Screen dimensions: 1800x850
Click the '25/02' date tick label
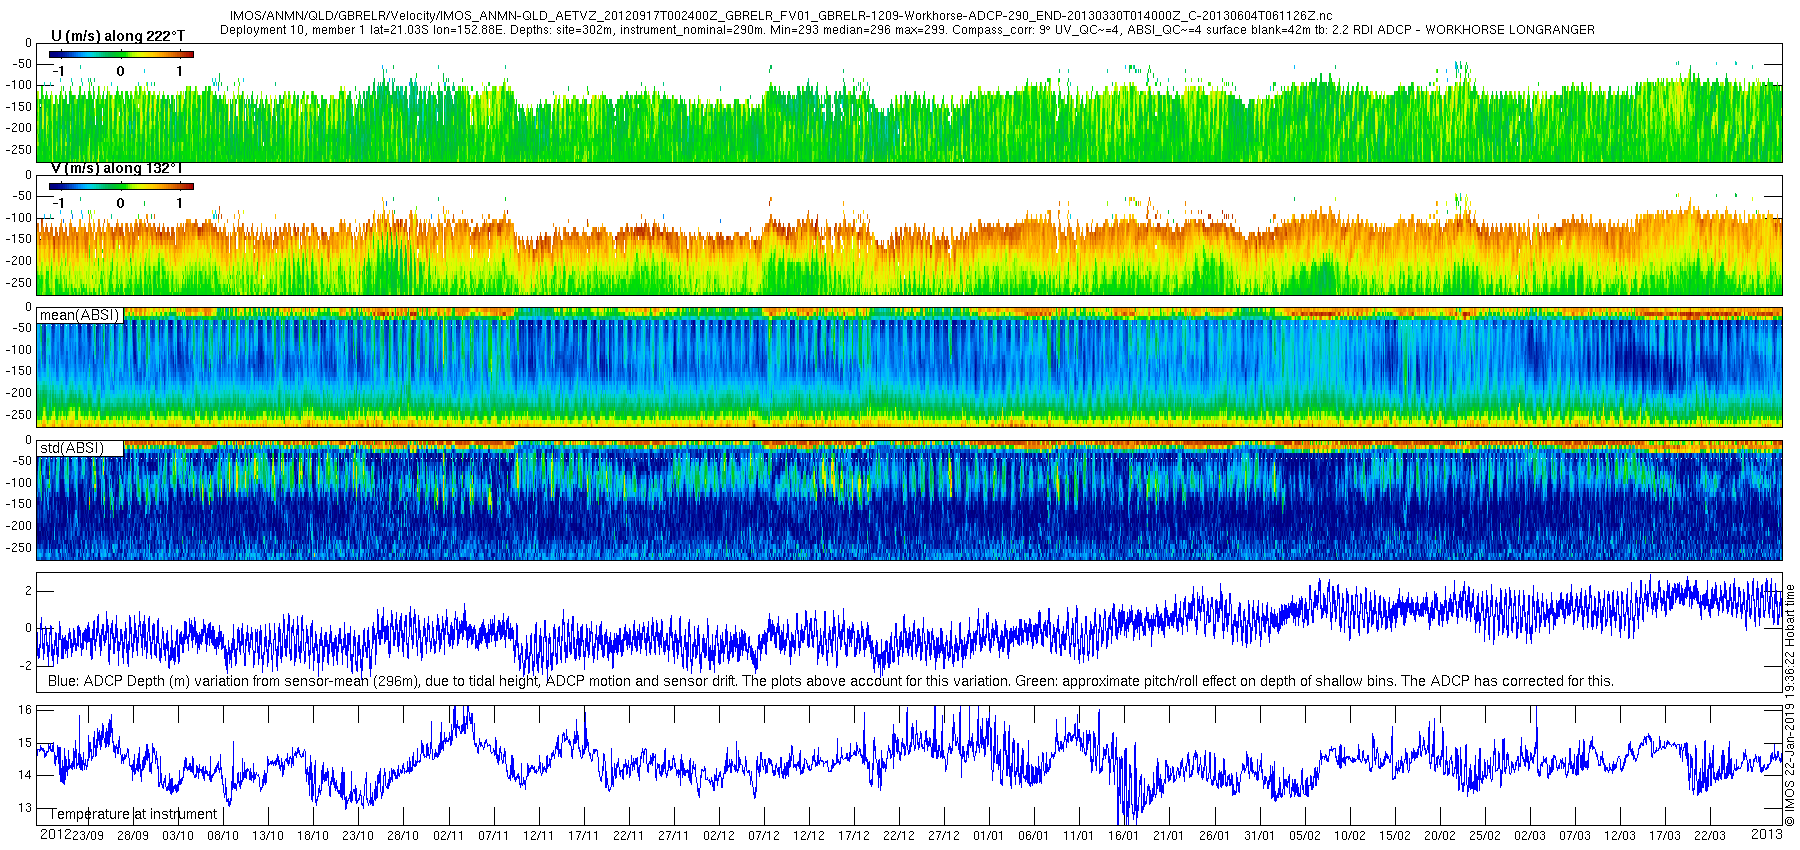(x=1484, y=836)
